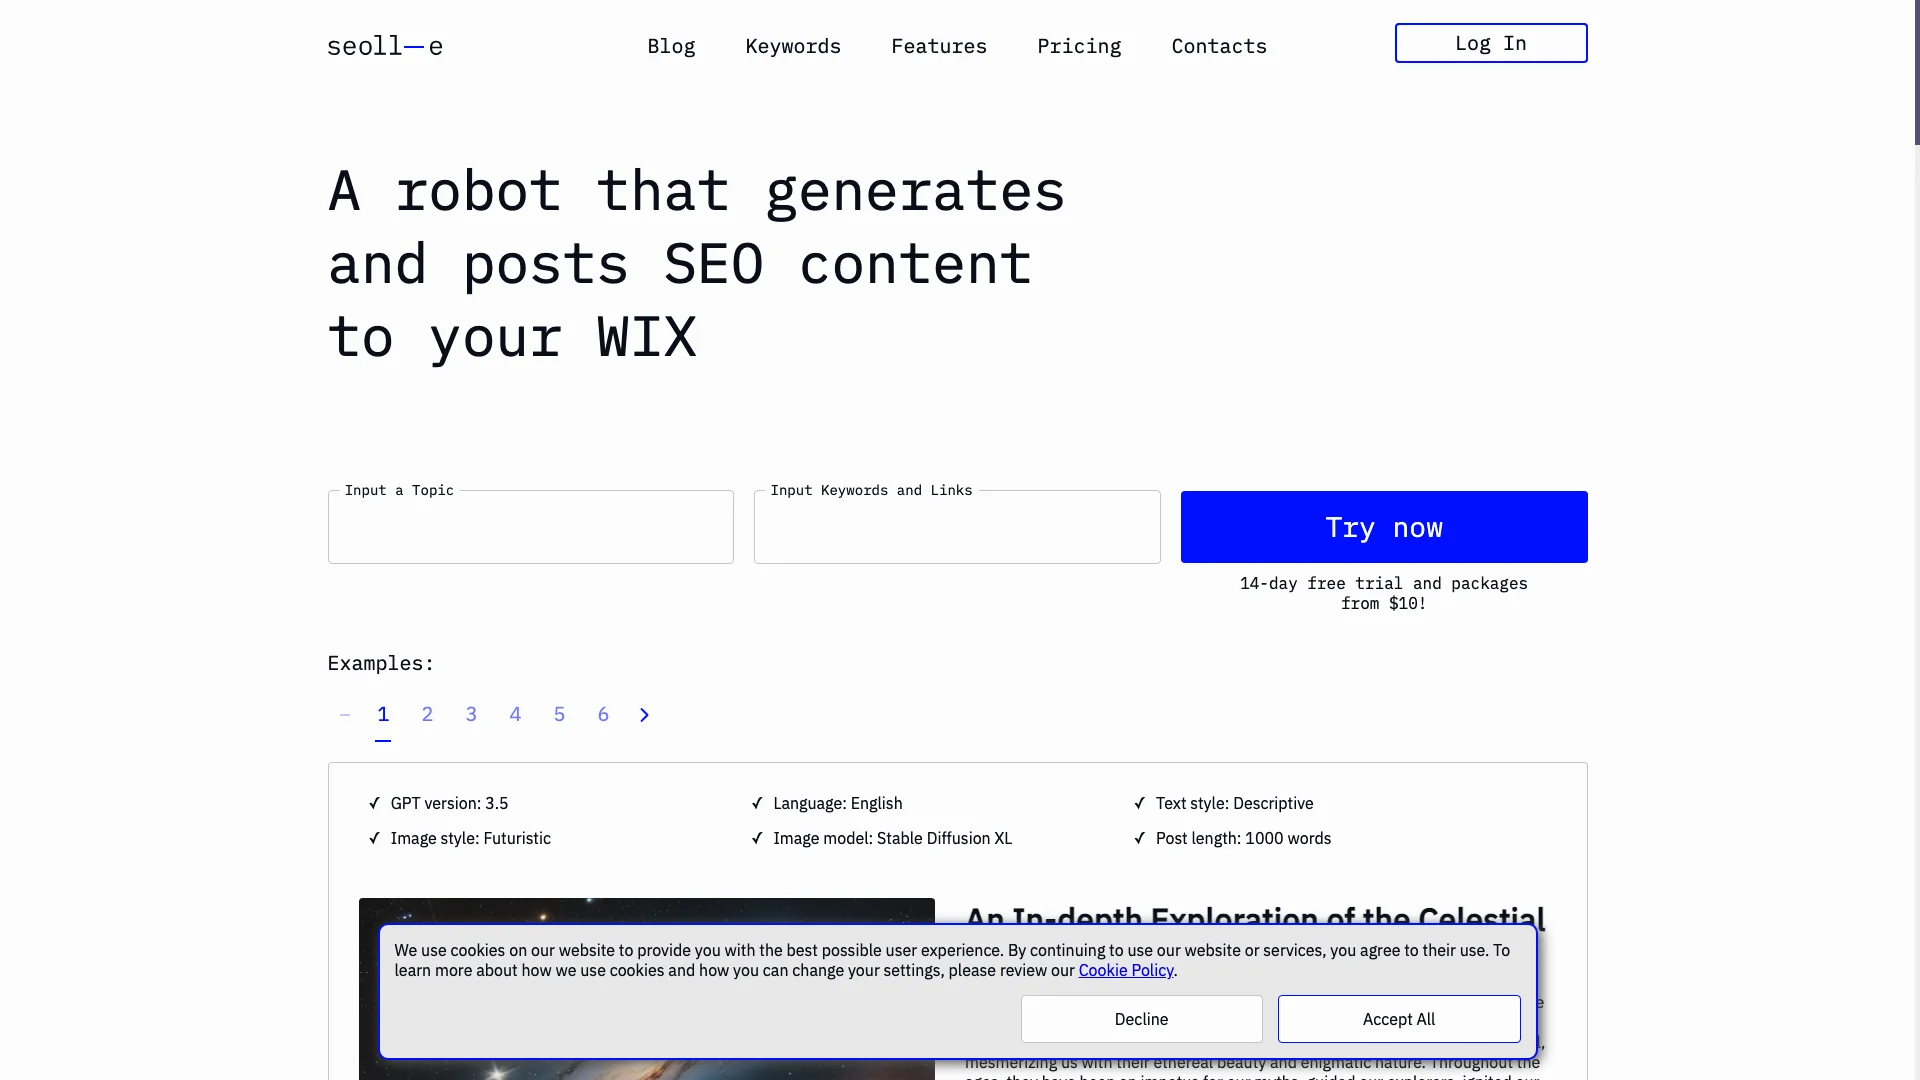Click the checkmark beside Post length: 1000 words
Screen dimensions: 1920x1080
(x=1140, y=838)
